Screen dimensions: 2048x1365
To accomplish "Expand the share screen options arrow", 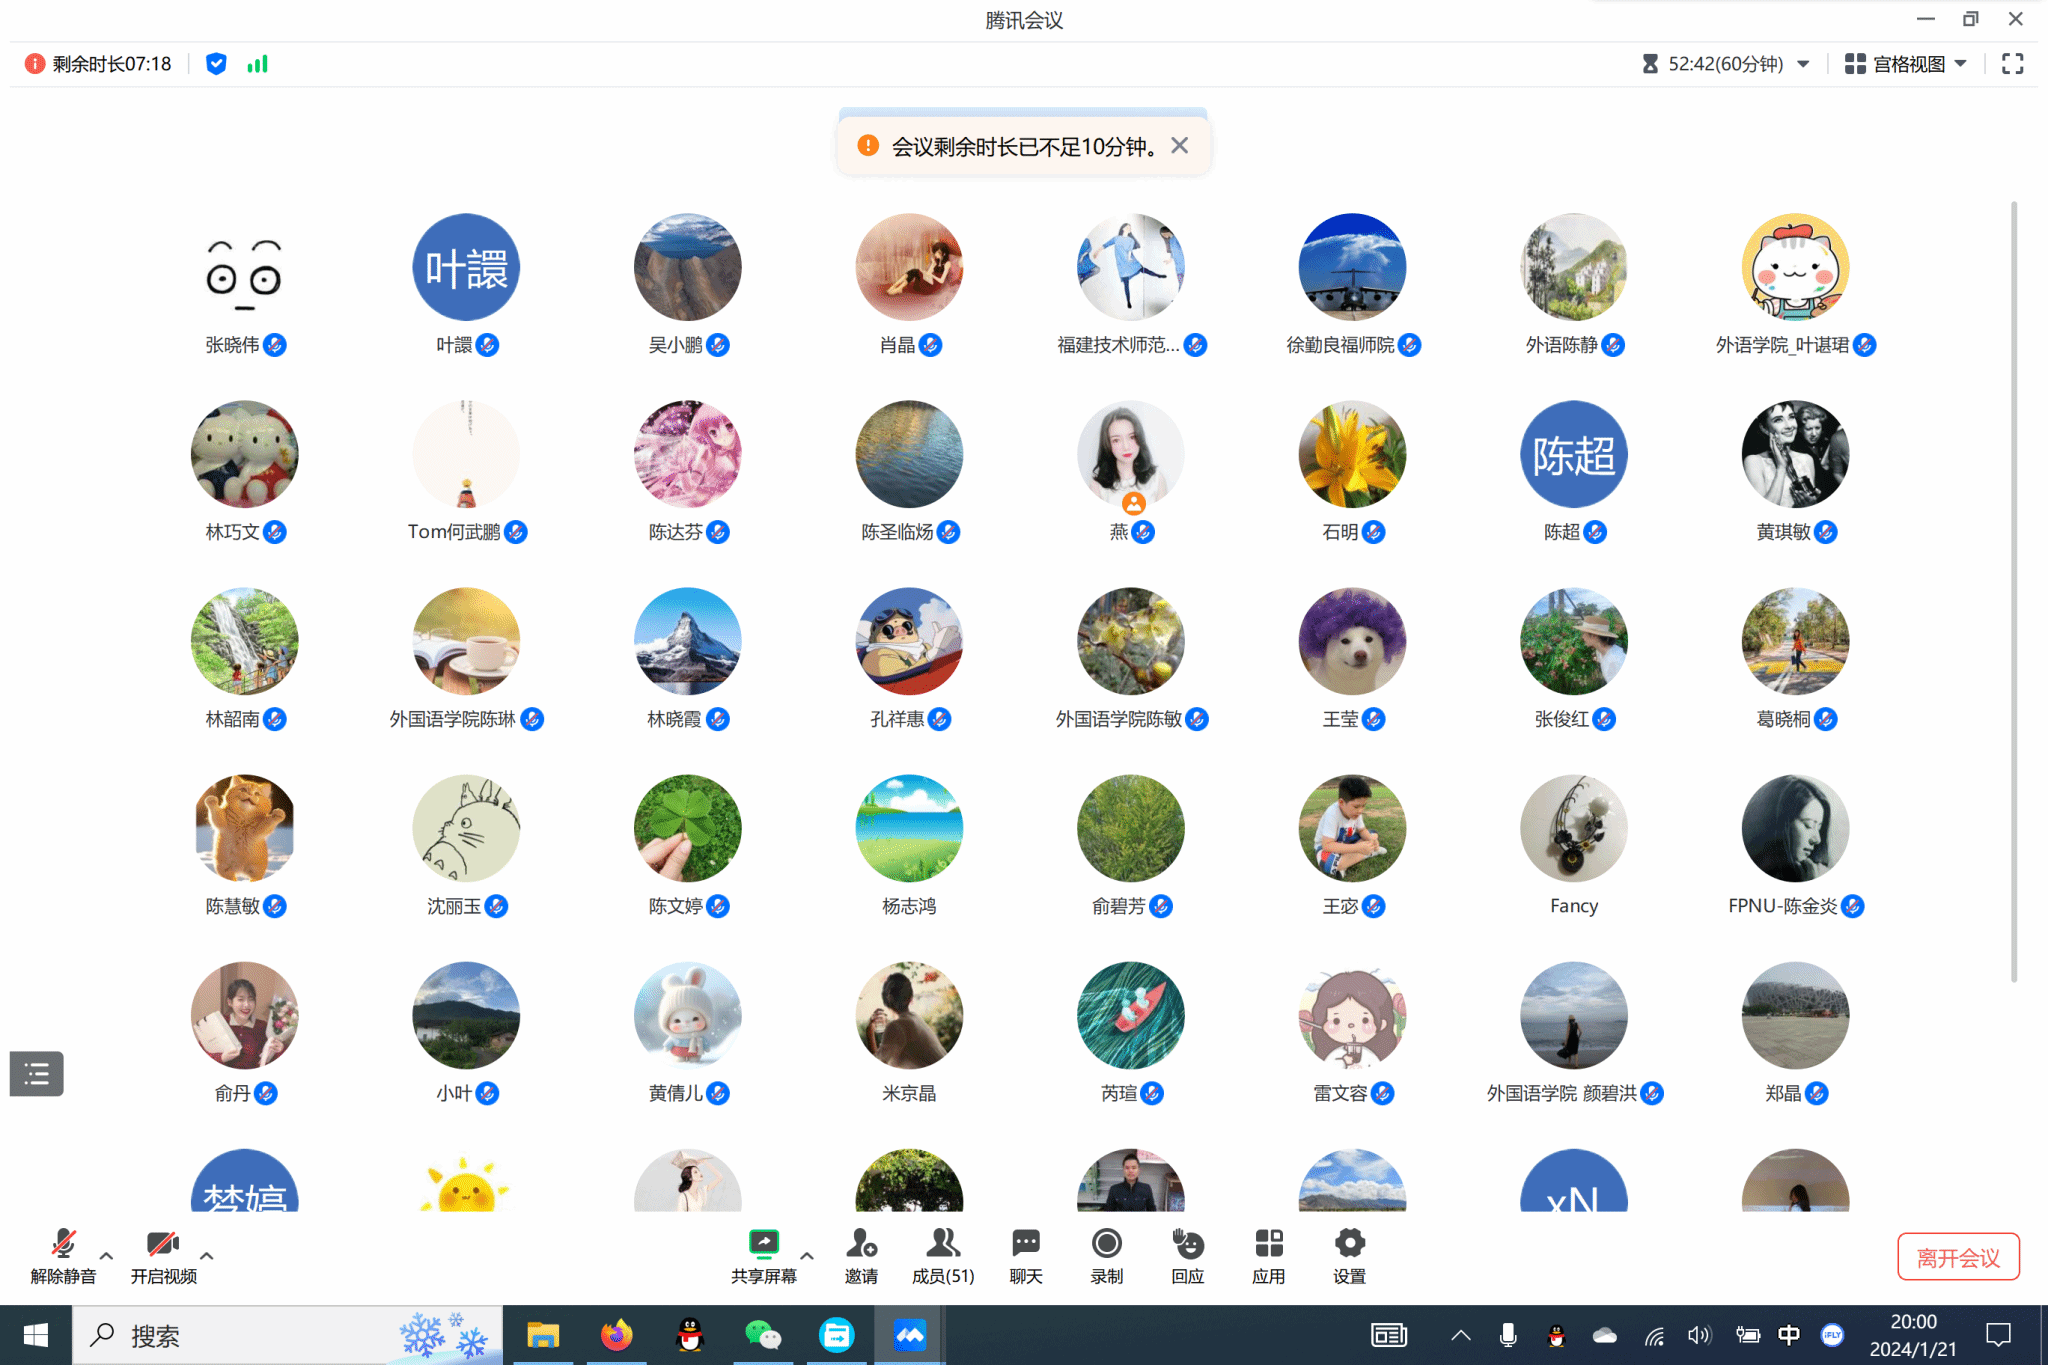I will click(807, 1255).
